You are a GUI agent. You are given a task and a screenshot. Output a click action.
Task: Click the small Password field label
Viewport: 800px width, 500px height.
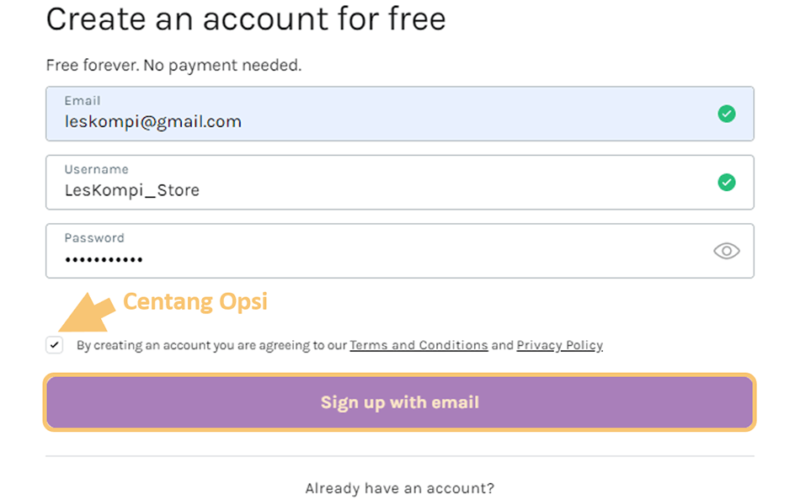[x=94, y=238]
